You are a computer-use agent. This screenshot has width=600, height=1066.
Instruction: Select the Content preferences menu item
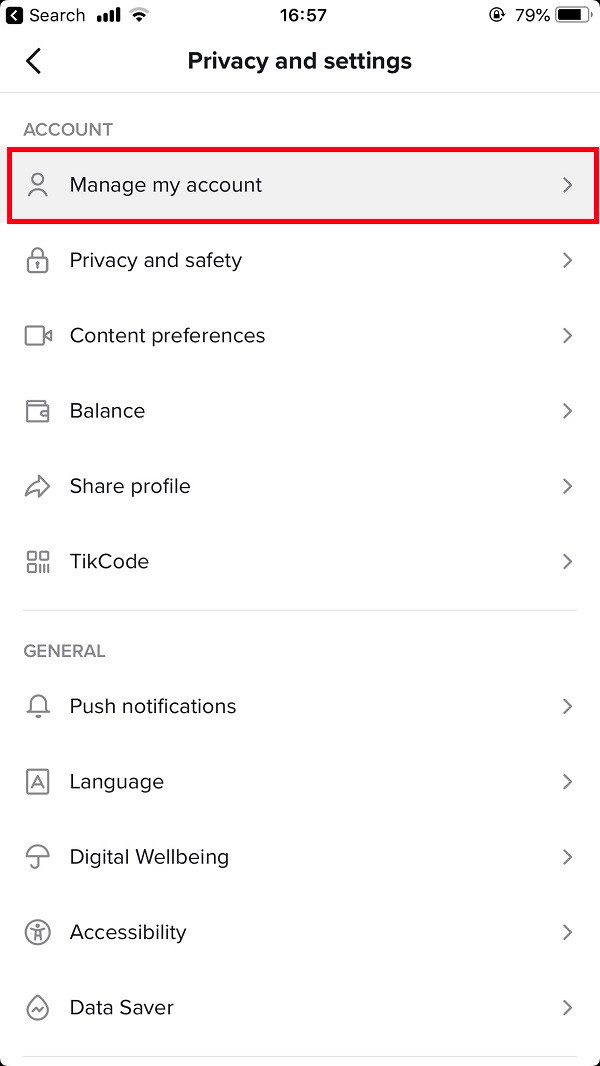click(167, 336)
